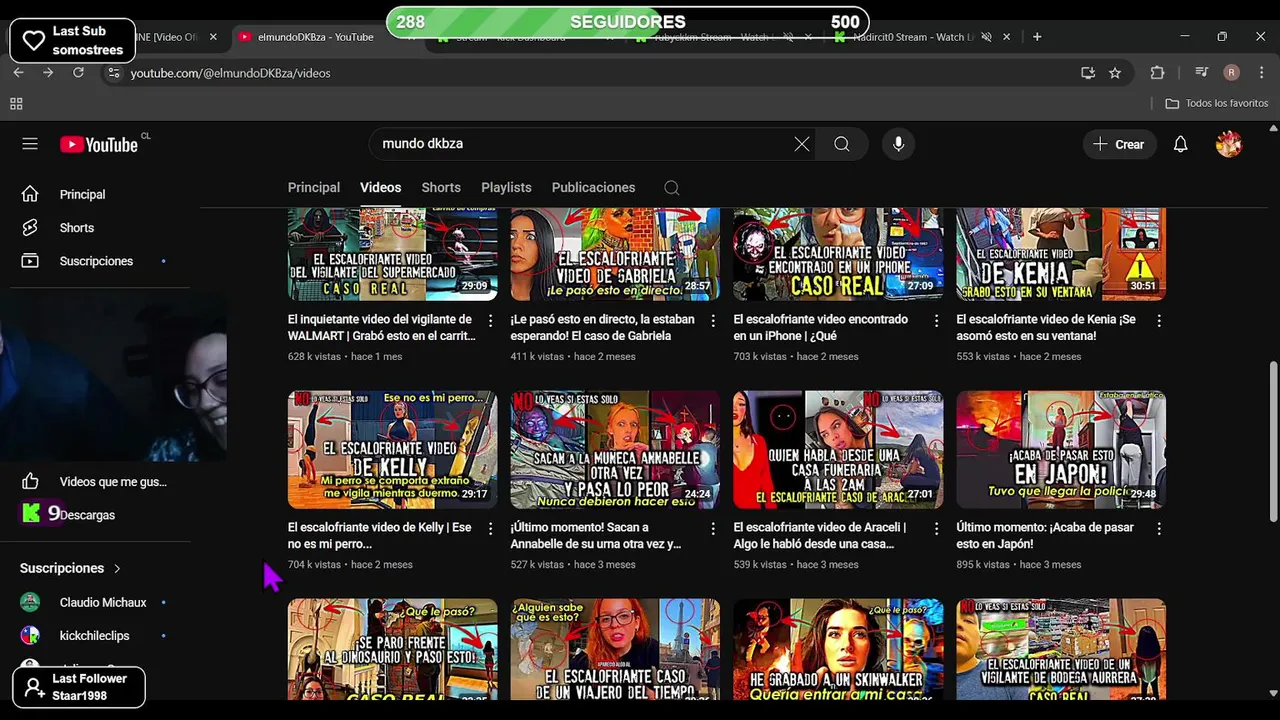
Task: Click the YouTube logo
Action: [100, 144]
